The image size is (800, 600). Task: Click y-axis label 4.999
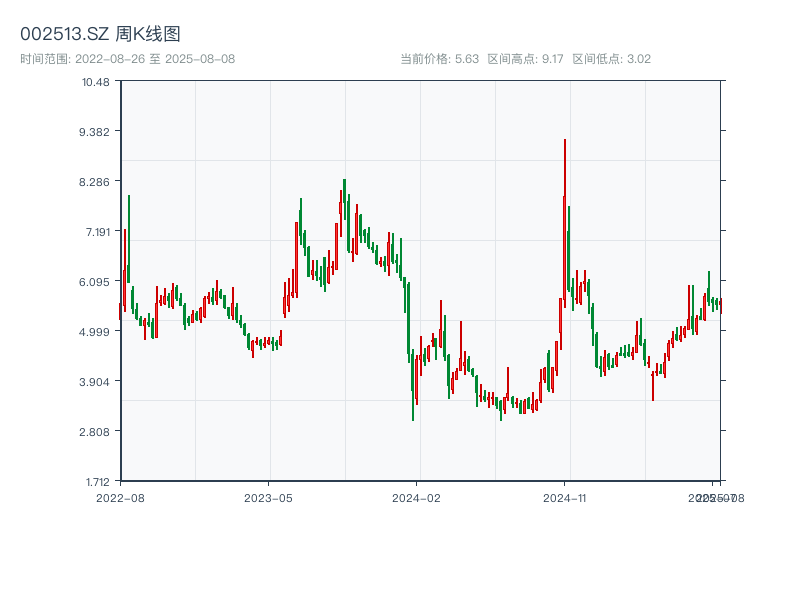pos(94,332)
